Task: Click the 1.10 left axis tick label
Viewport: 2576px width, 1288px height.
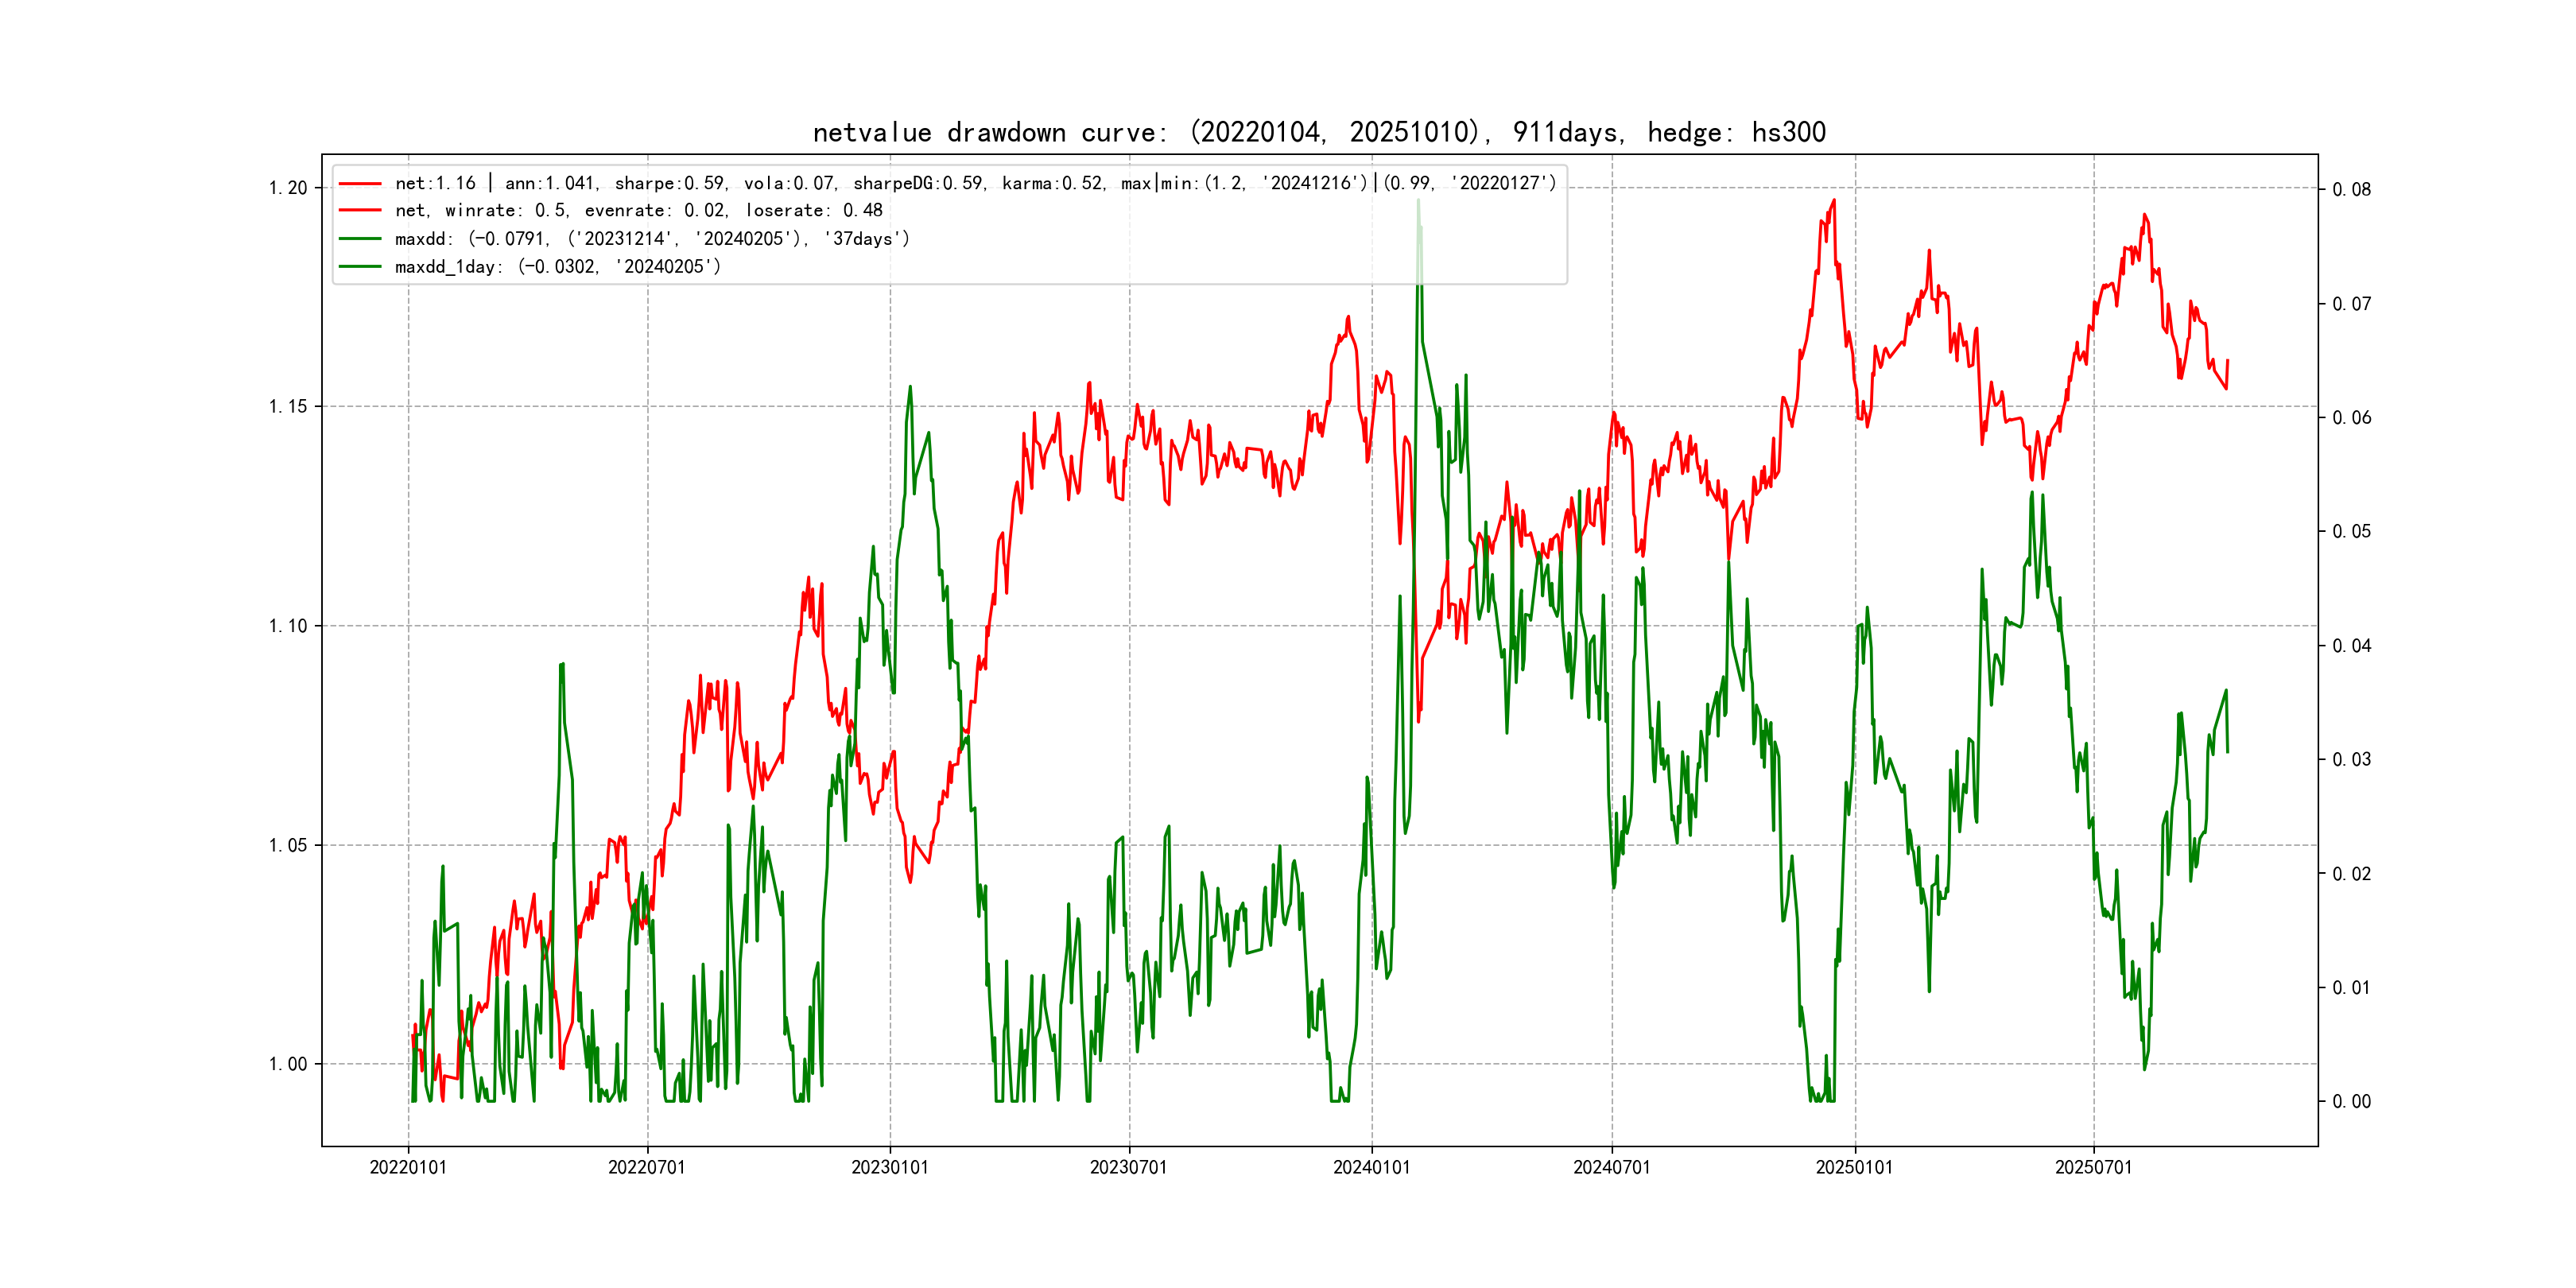Action: (287, 626)
